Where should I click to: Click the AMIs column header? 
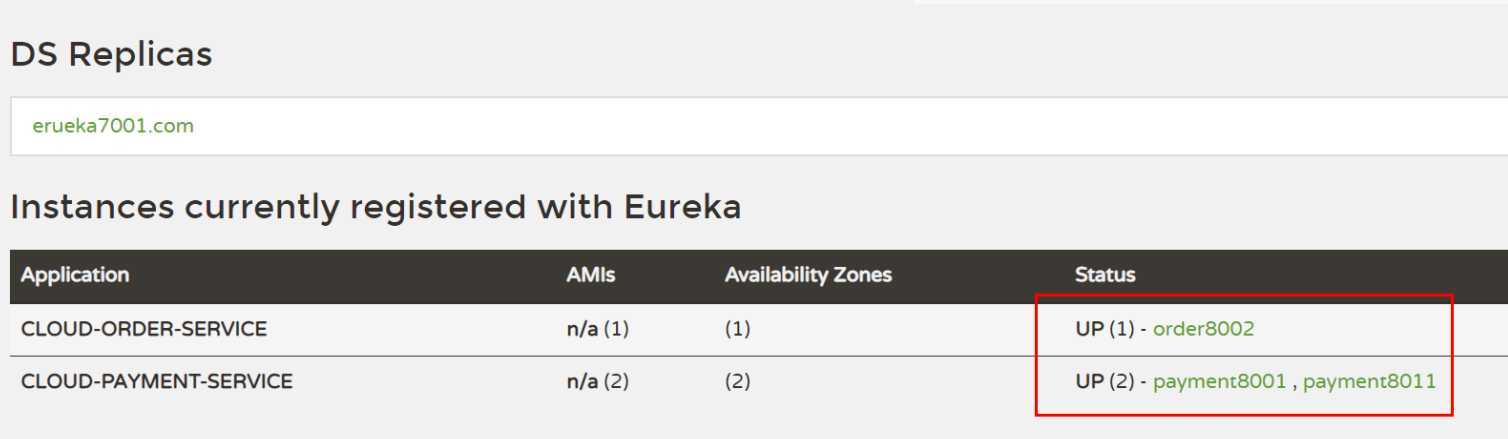coord(591,275)
